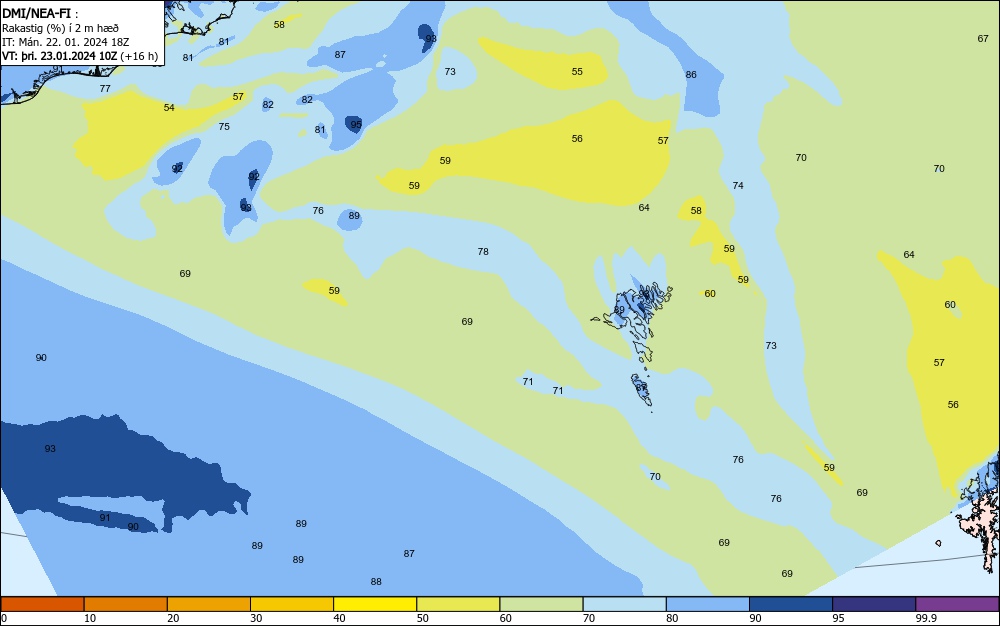Click the 95–99.9 dark purple legend swatch
The width and height of the screenshot is (1000, 626).
(874, 604)
